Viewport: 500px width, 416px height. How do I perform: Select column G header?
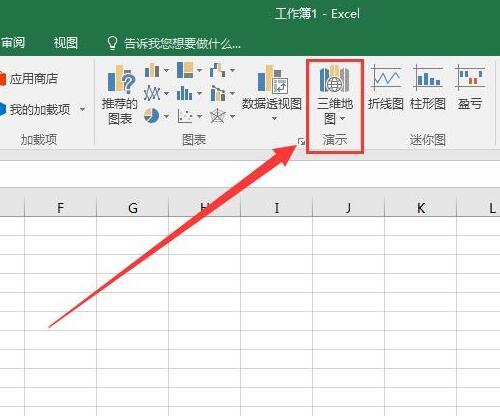coord(133,208)
